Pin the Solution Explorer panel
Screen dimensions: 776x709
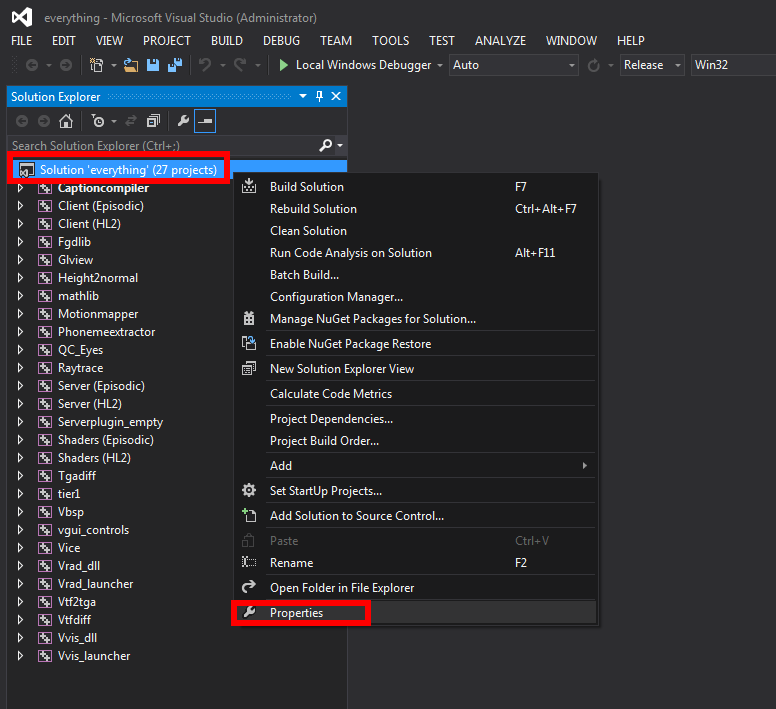(319, 96)
